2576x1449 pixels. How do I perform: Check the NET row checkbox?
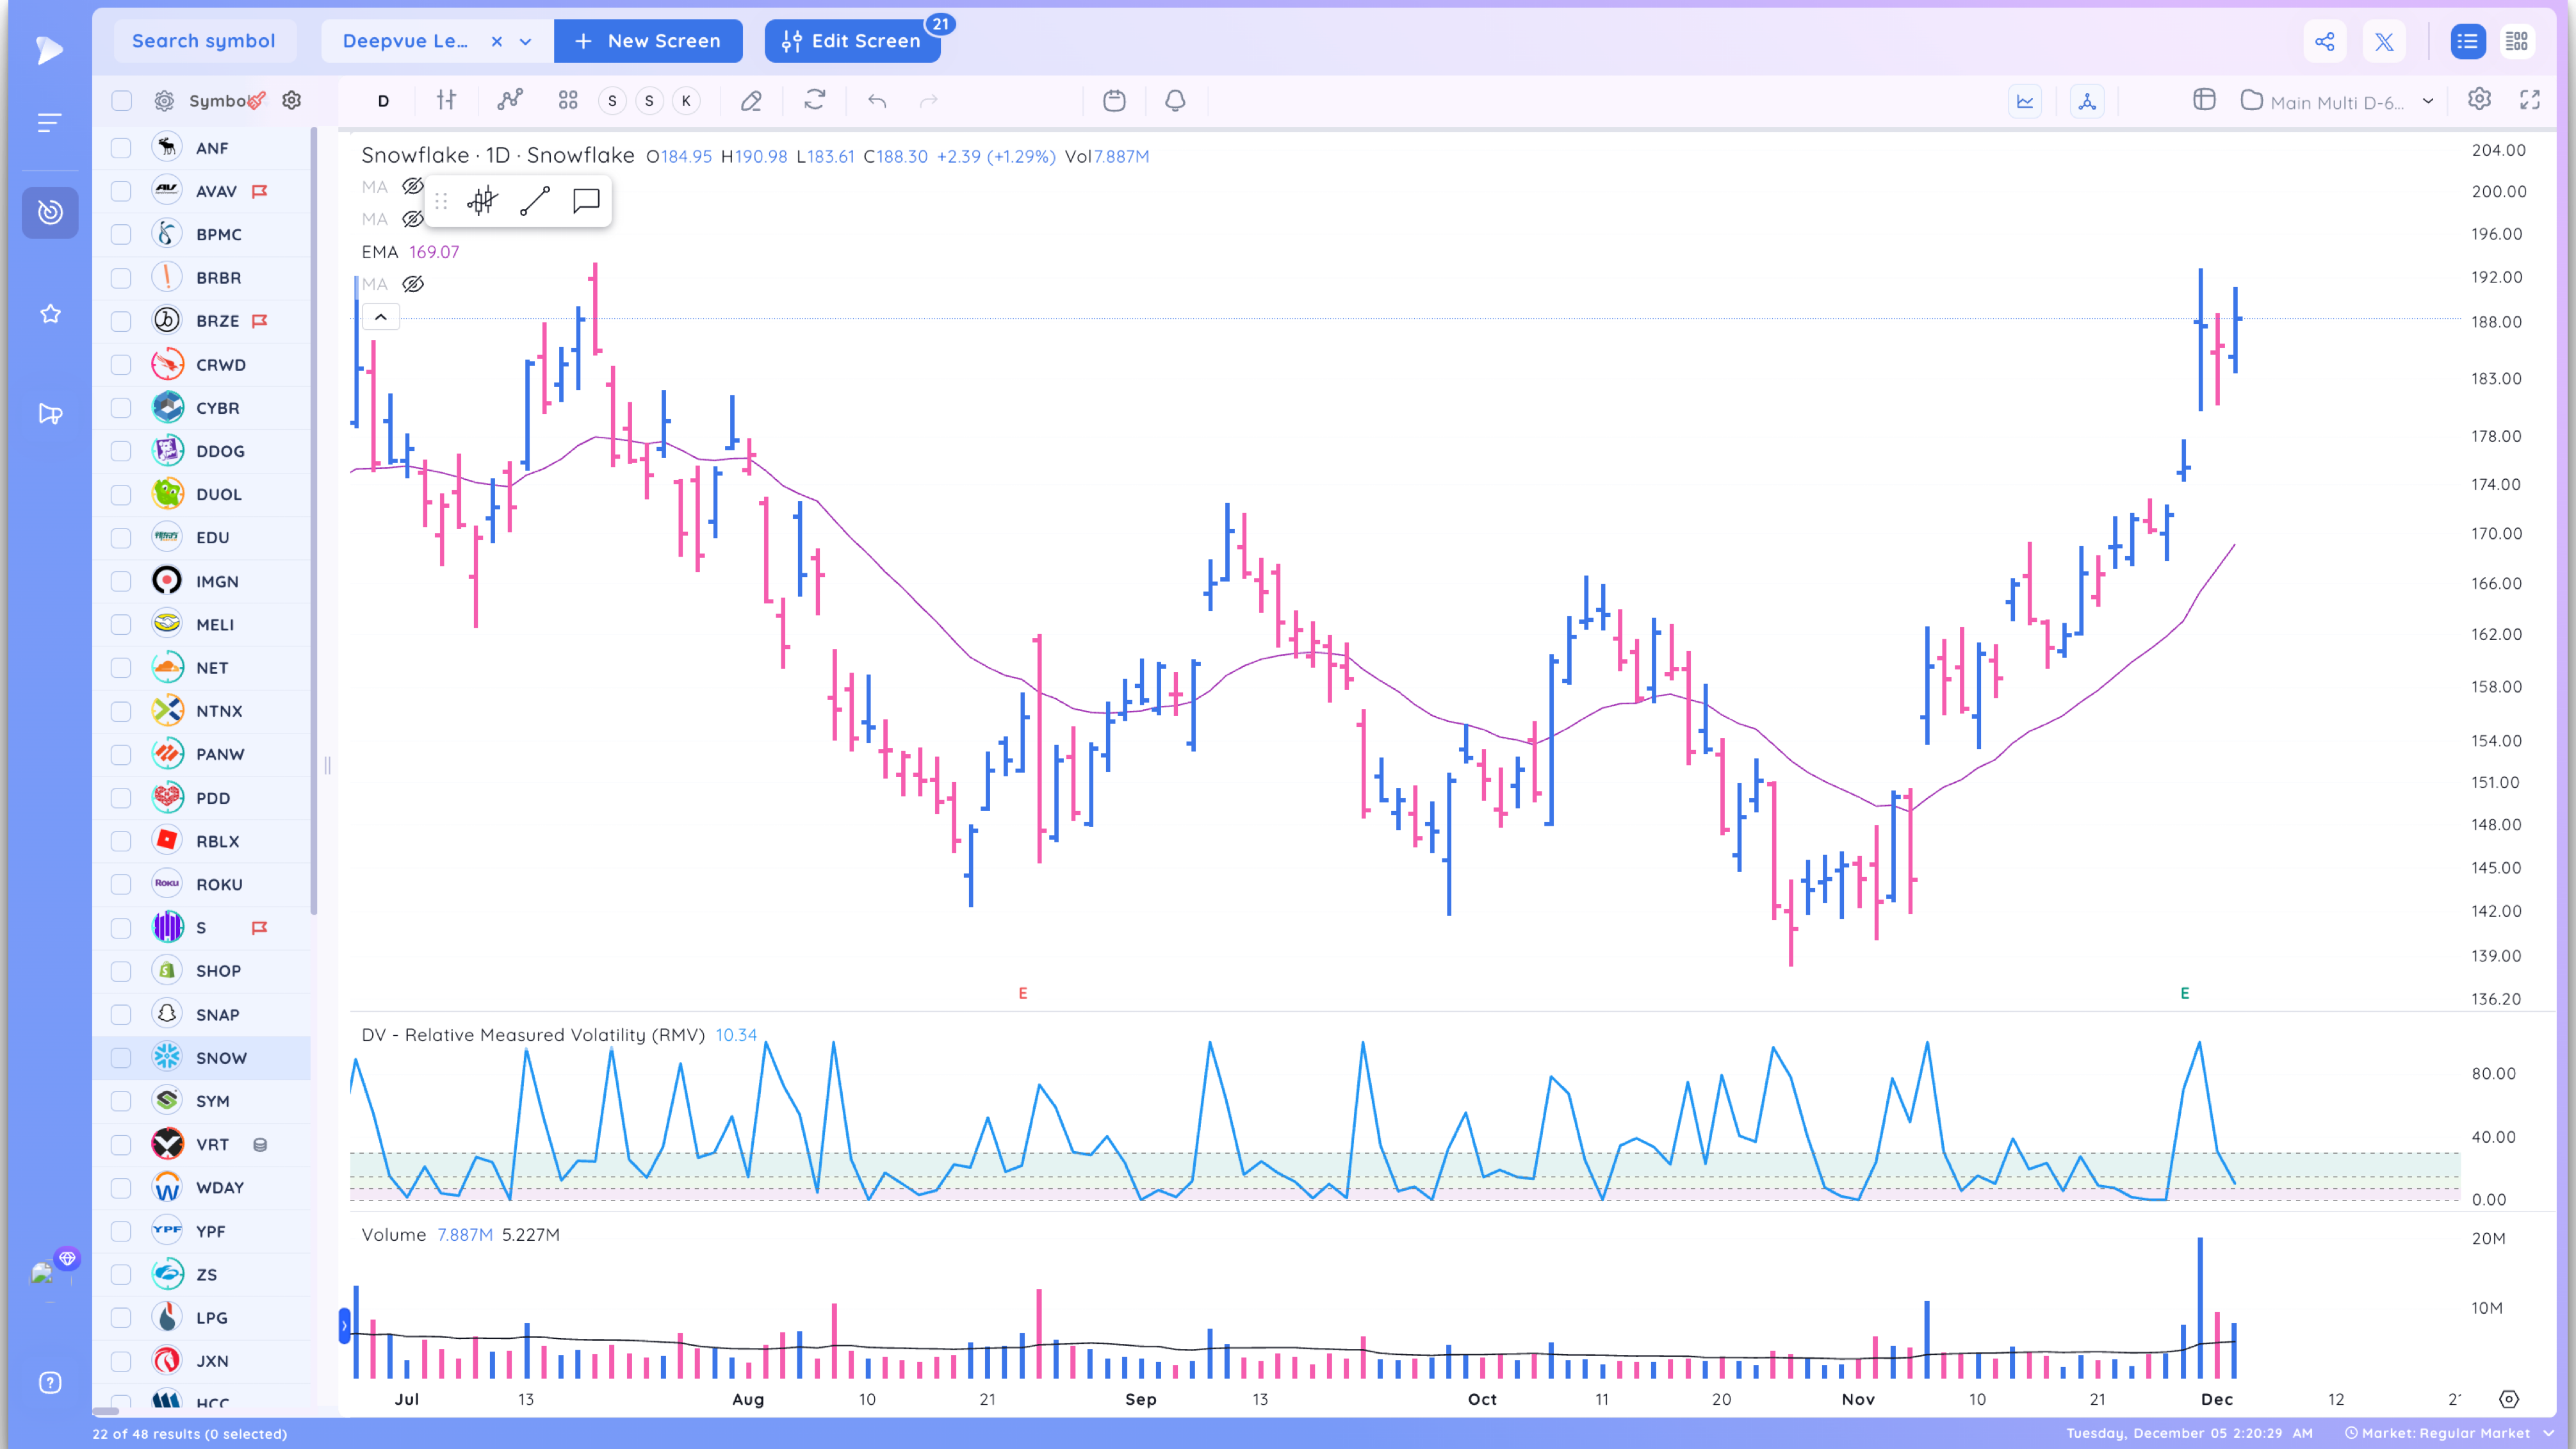coord(121,668)
